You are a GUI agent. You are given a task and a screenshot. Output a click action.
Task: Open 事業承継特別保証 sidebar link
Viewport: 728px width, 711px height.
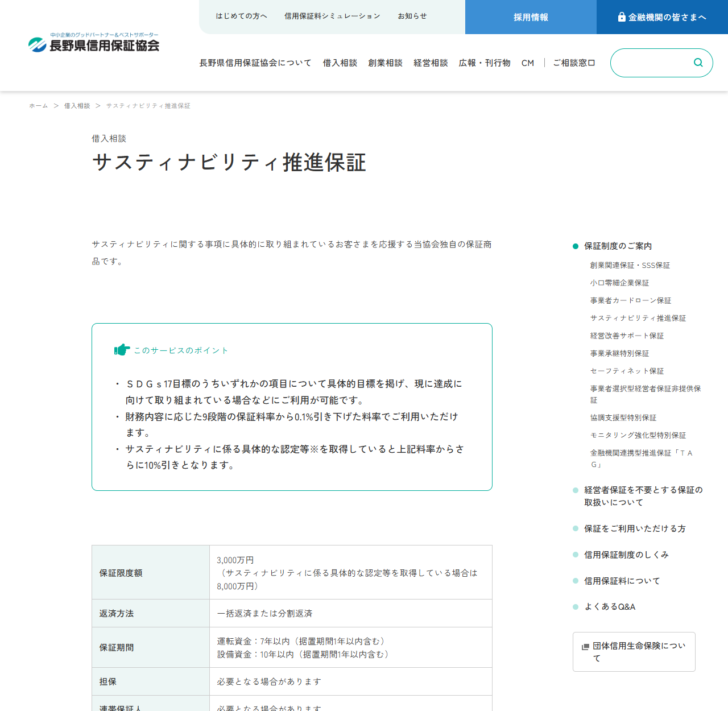[x=619, y=353]
